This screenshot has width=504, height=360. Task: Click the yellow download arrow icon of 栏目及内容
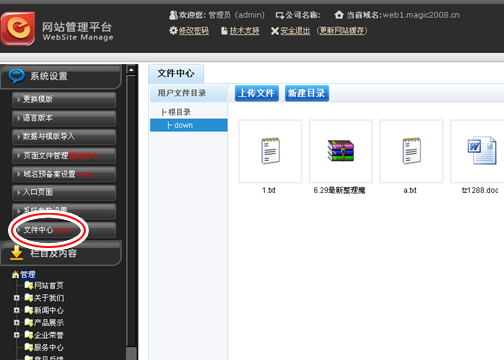point(16,253)
